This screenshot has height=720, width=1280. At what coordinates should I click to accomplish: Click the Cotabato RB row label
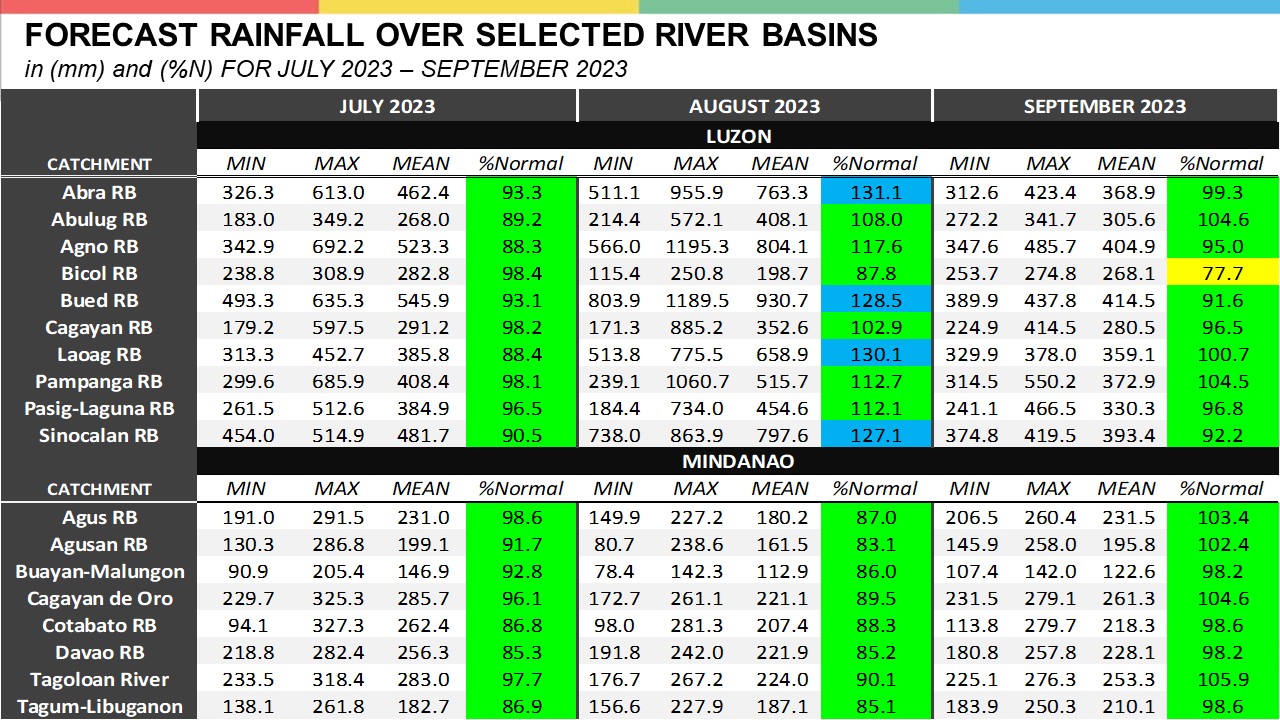99,625
